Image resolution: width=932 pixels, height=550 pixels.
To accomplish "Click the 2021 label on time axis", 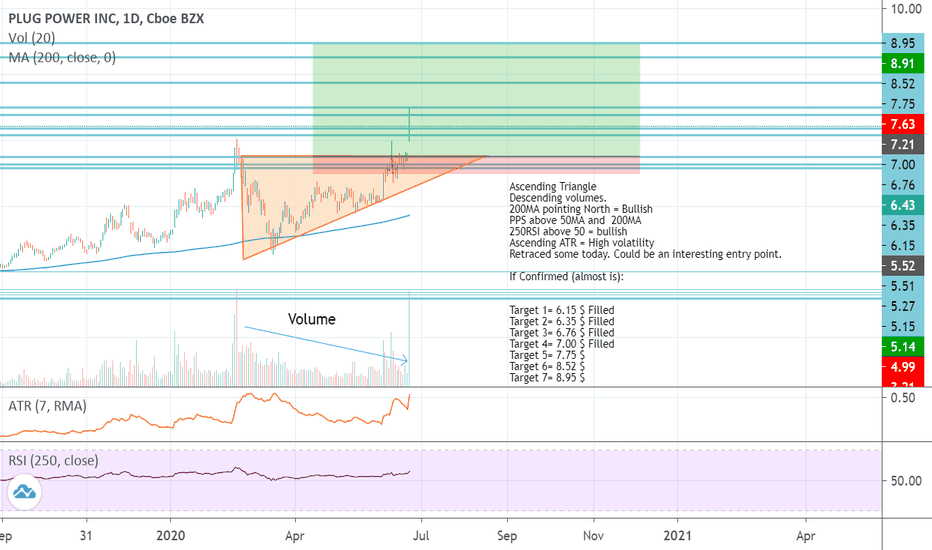I will 678,536.
